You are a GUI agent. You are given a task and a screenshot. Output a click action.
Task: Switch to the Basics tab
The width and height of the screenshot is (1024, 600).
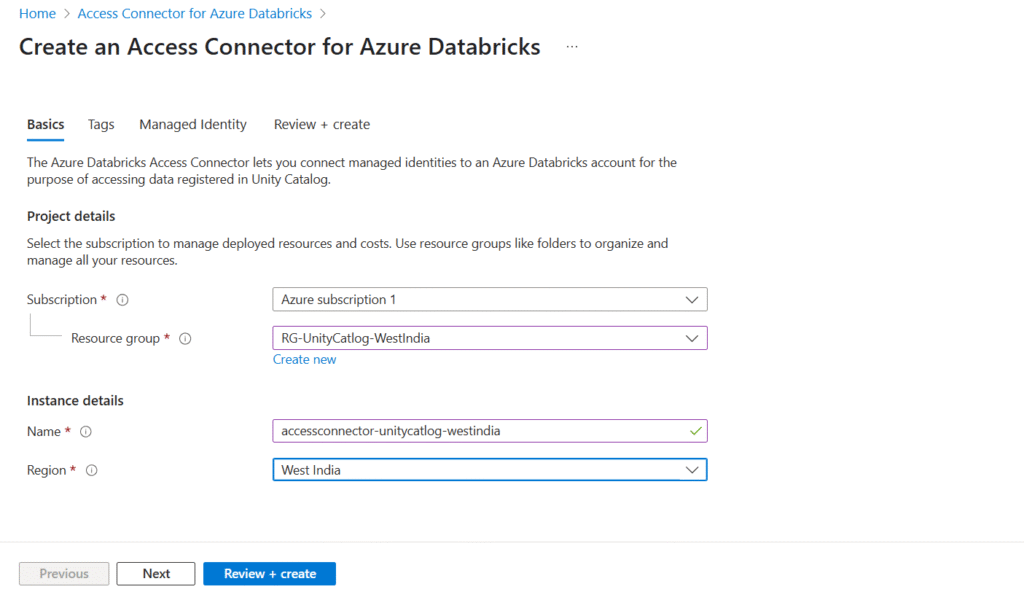[46, 124]
